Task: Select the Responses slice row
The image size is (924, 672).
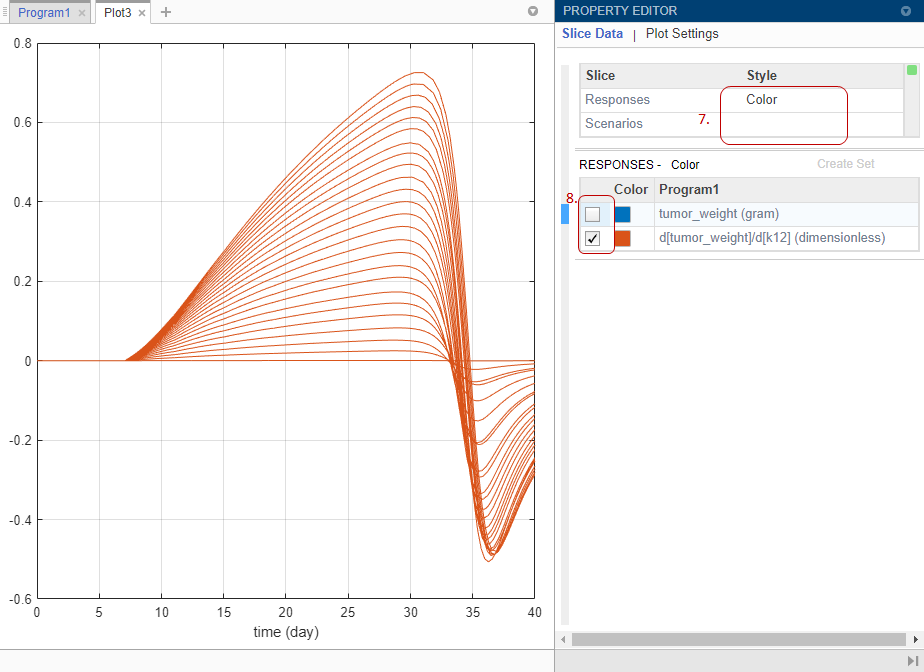Action: (x=741, y=100)
